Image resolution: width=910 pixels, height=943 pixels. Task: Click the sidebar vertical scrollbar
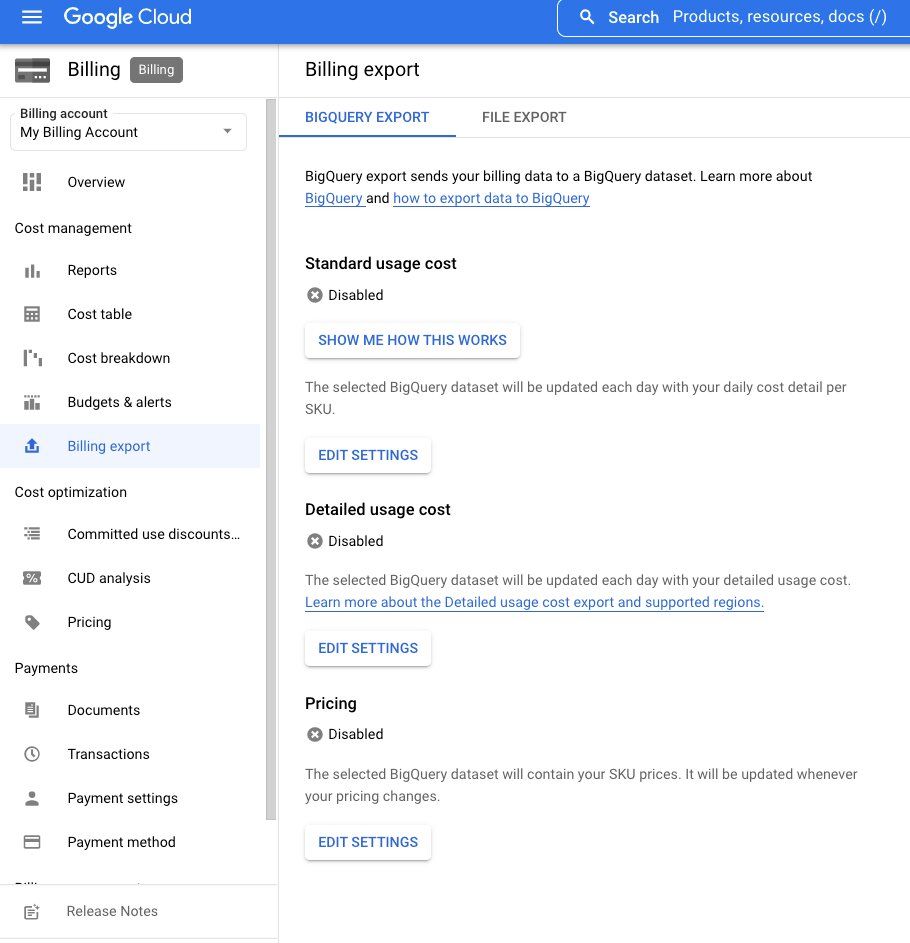(271, 460)
